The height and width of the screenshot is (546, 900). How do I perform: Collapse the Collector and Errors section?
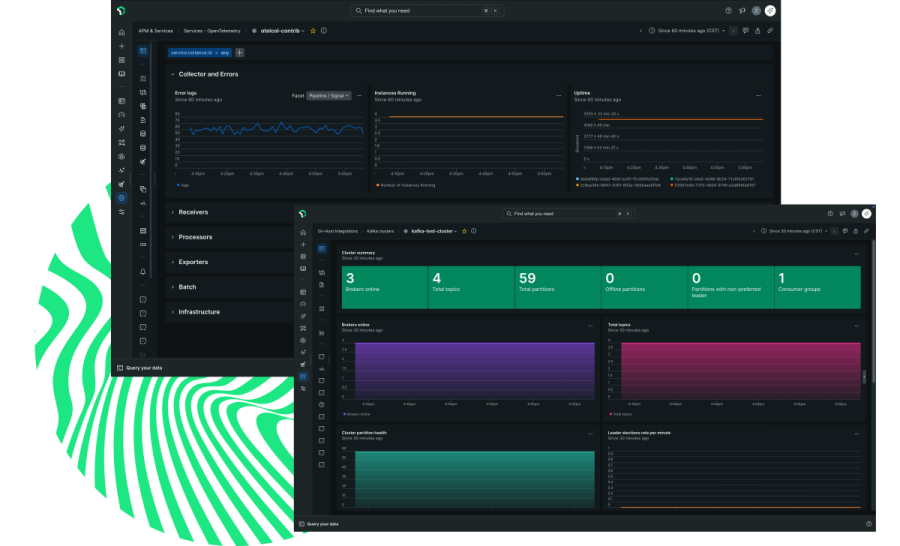point(207,74)
